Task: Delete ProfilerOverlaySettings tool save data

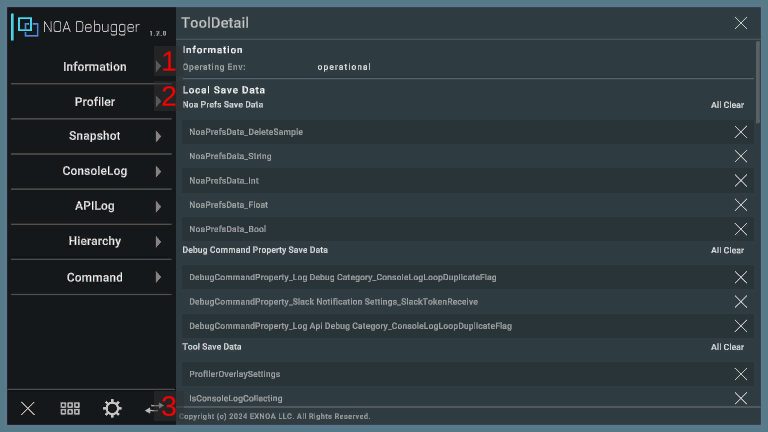Action: (x=741, y=374)
